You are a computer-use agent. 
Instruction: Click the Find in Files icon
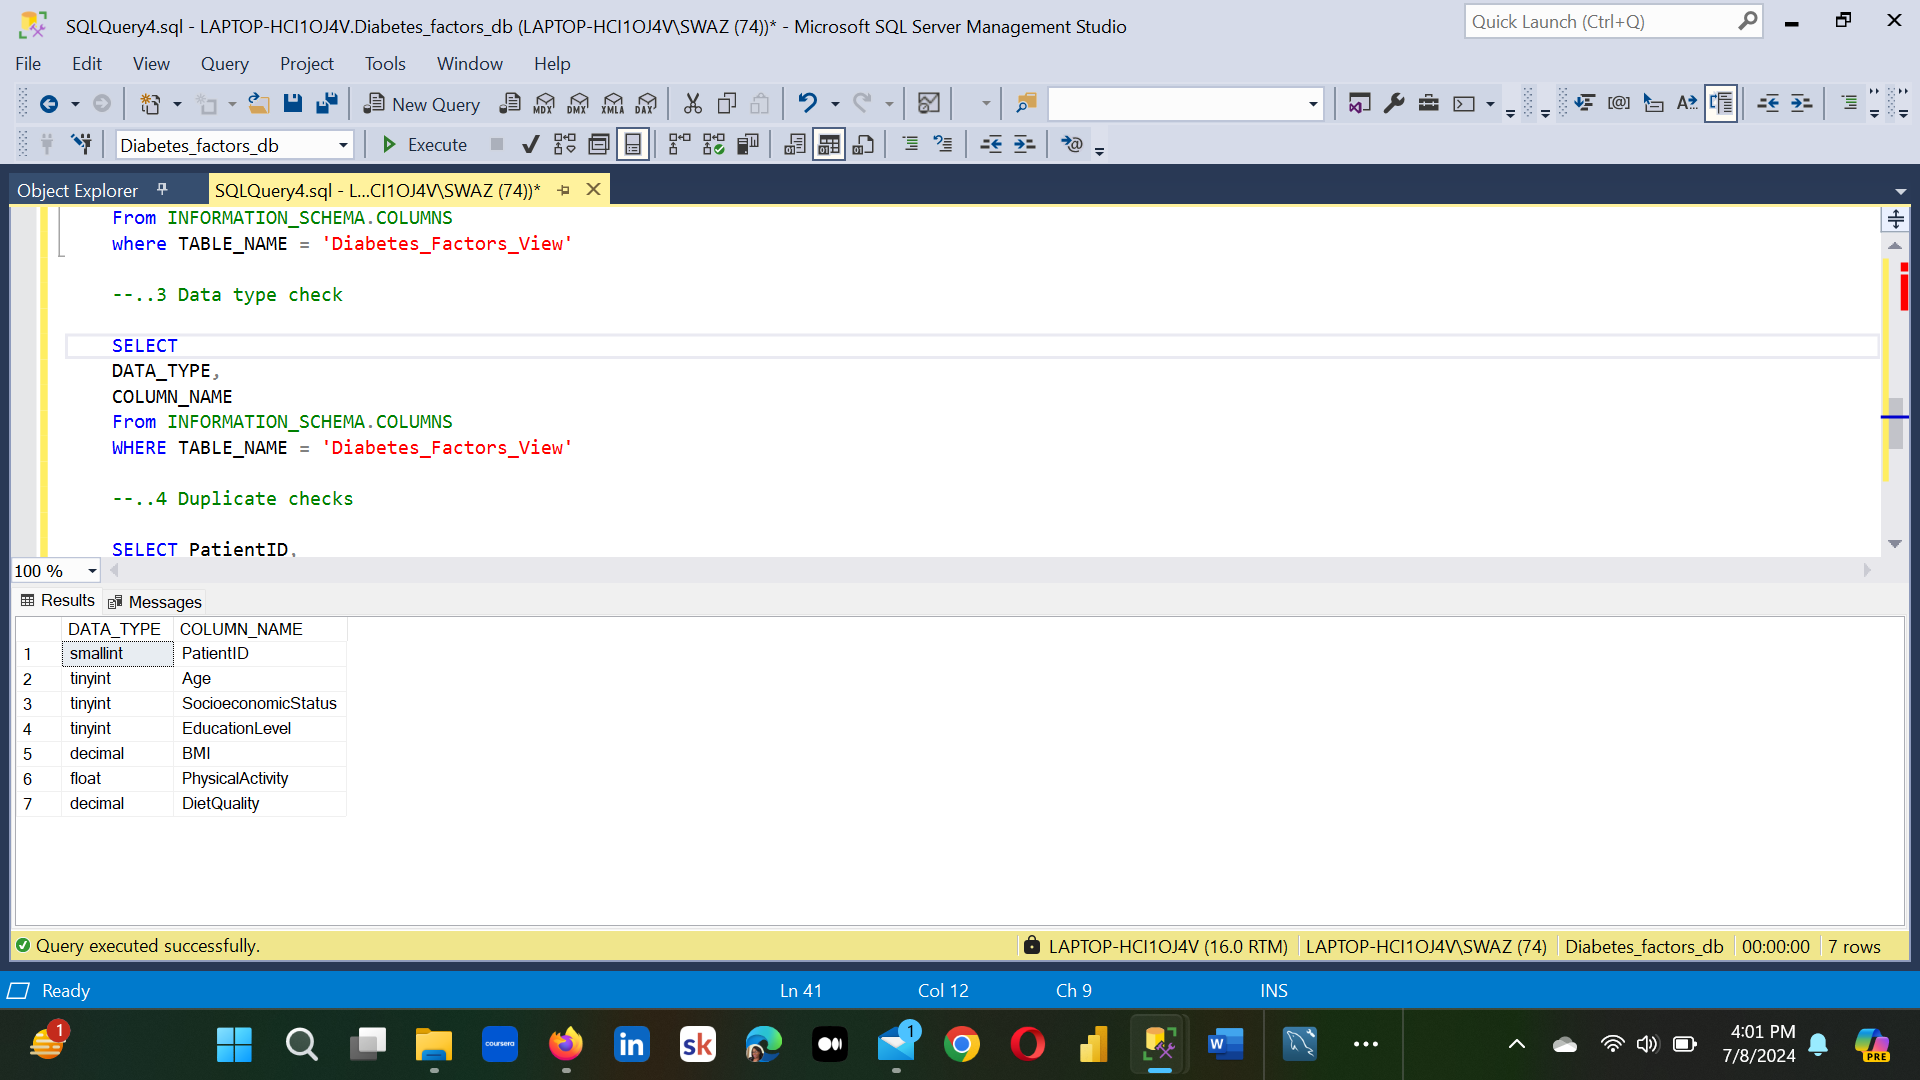pos(1026,103)
